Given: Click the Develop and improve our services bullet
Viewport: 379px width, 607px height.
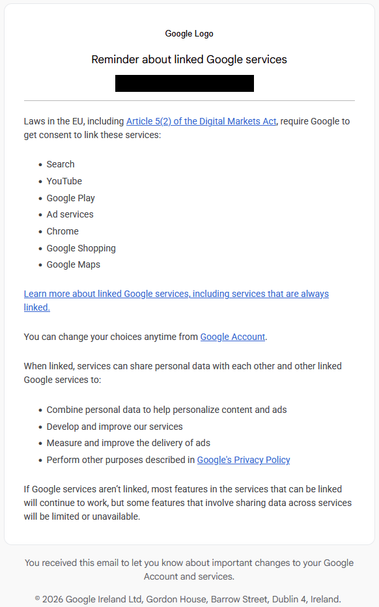Looking at the screenshot, I should [x=115, y=427].
